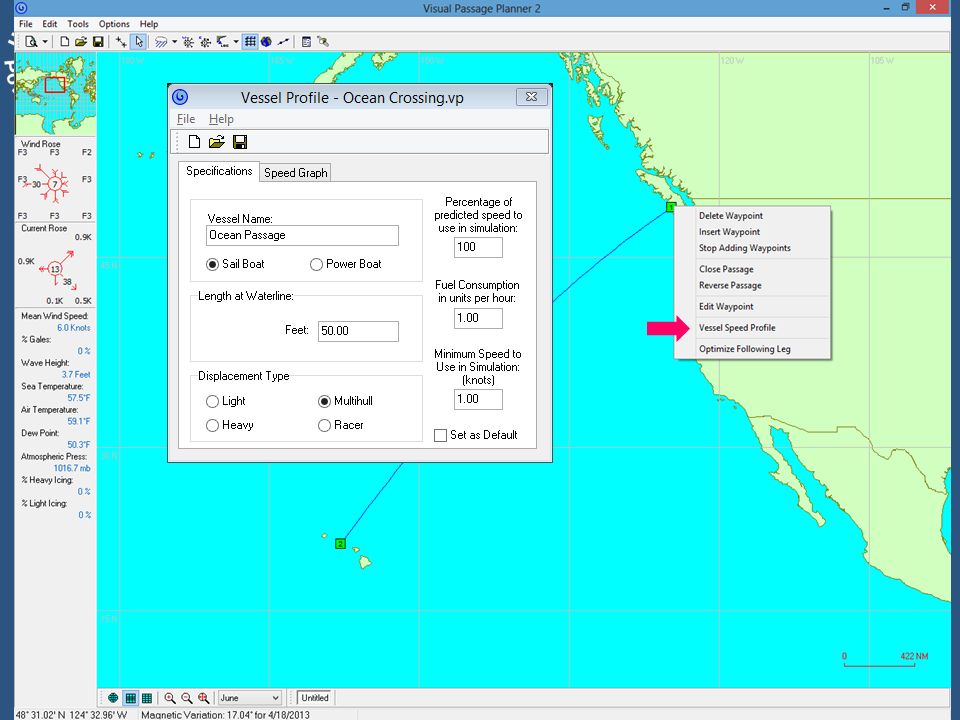Click the weather rain cloud toolbar icon
This screenshot has height=720, width=960.
point(161,42)
